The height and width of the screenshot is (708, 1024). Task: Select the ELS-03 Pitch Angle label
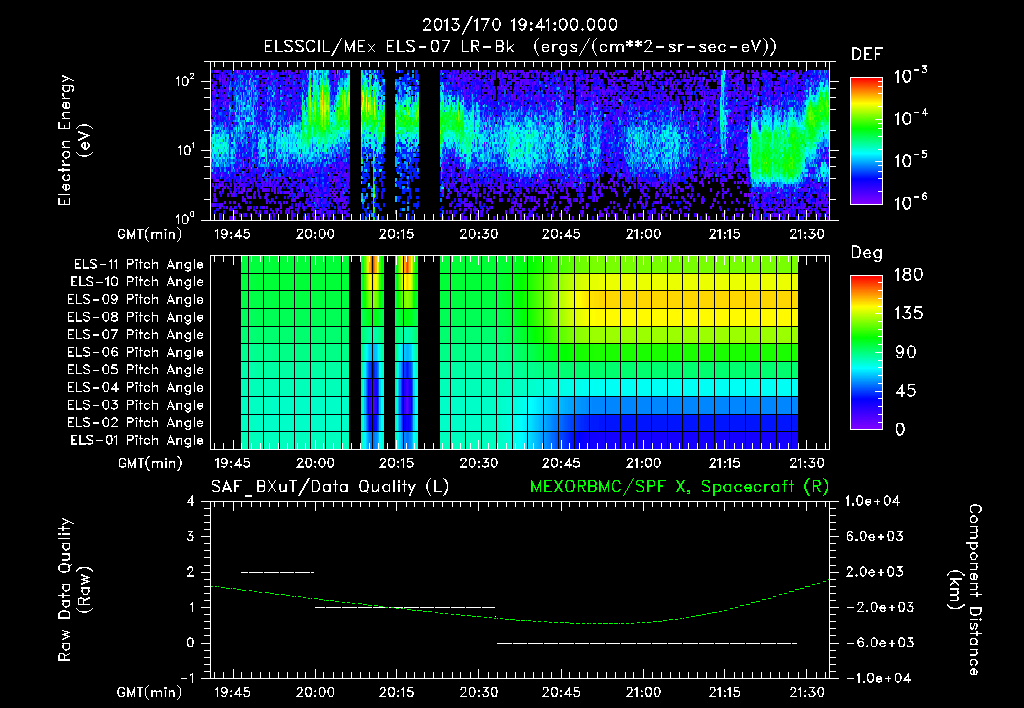point(136,406)
